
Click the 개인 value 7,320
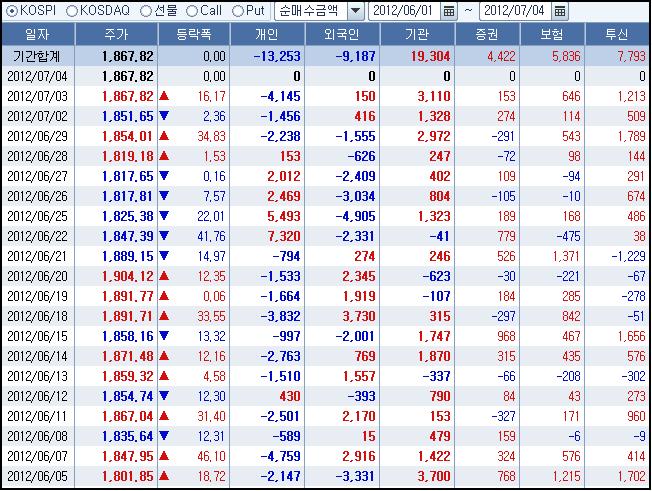(x=284, y=237)
